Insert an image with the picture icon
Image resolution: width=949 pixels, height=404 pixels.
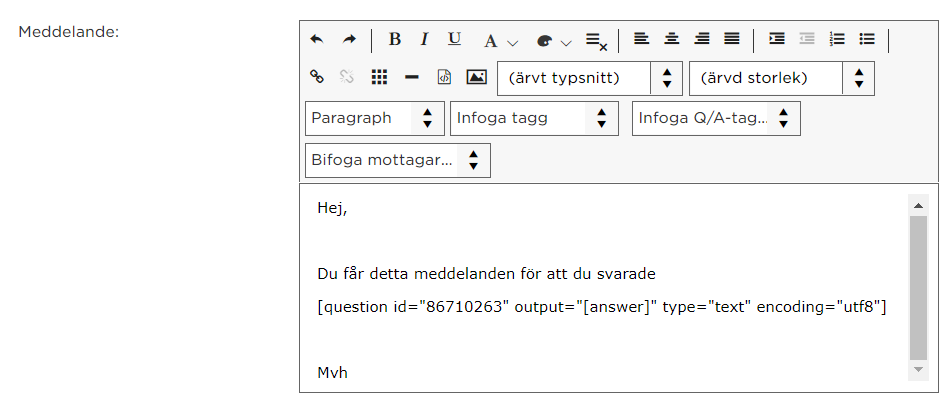pos(477,77)
